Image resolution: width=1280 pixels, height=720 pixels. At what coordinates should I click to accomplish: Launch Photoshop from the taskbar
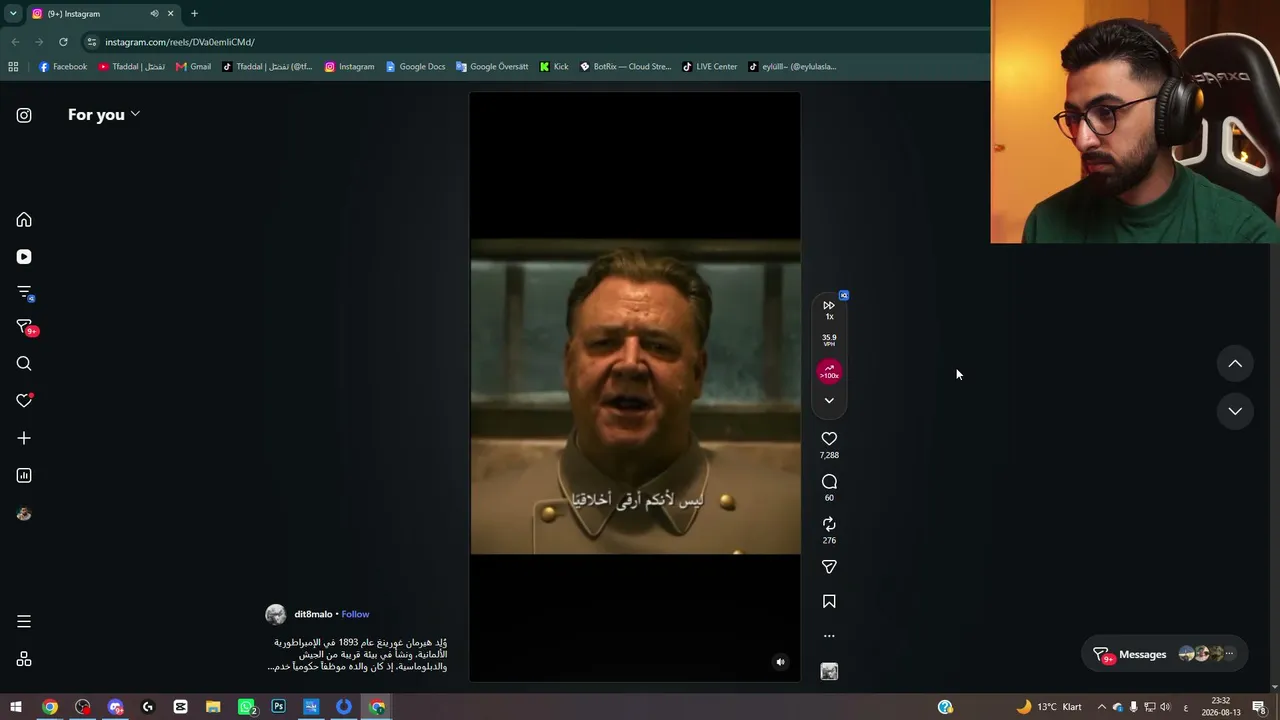click(x=279, y=707)
